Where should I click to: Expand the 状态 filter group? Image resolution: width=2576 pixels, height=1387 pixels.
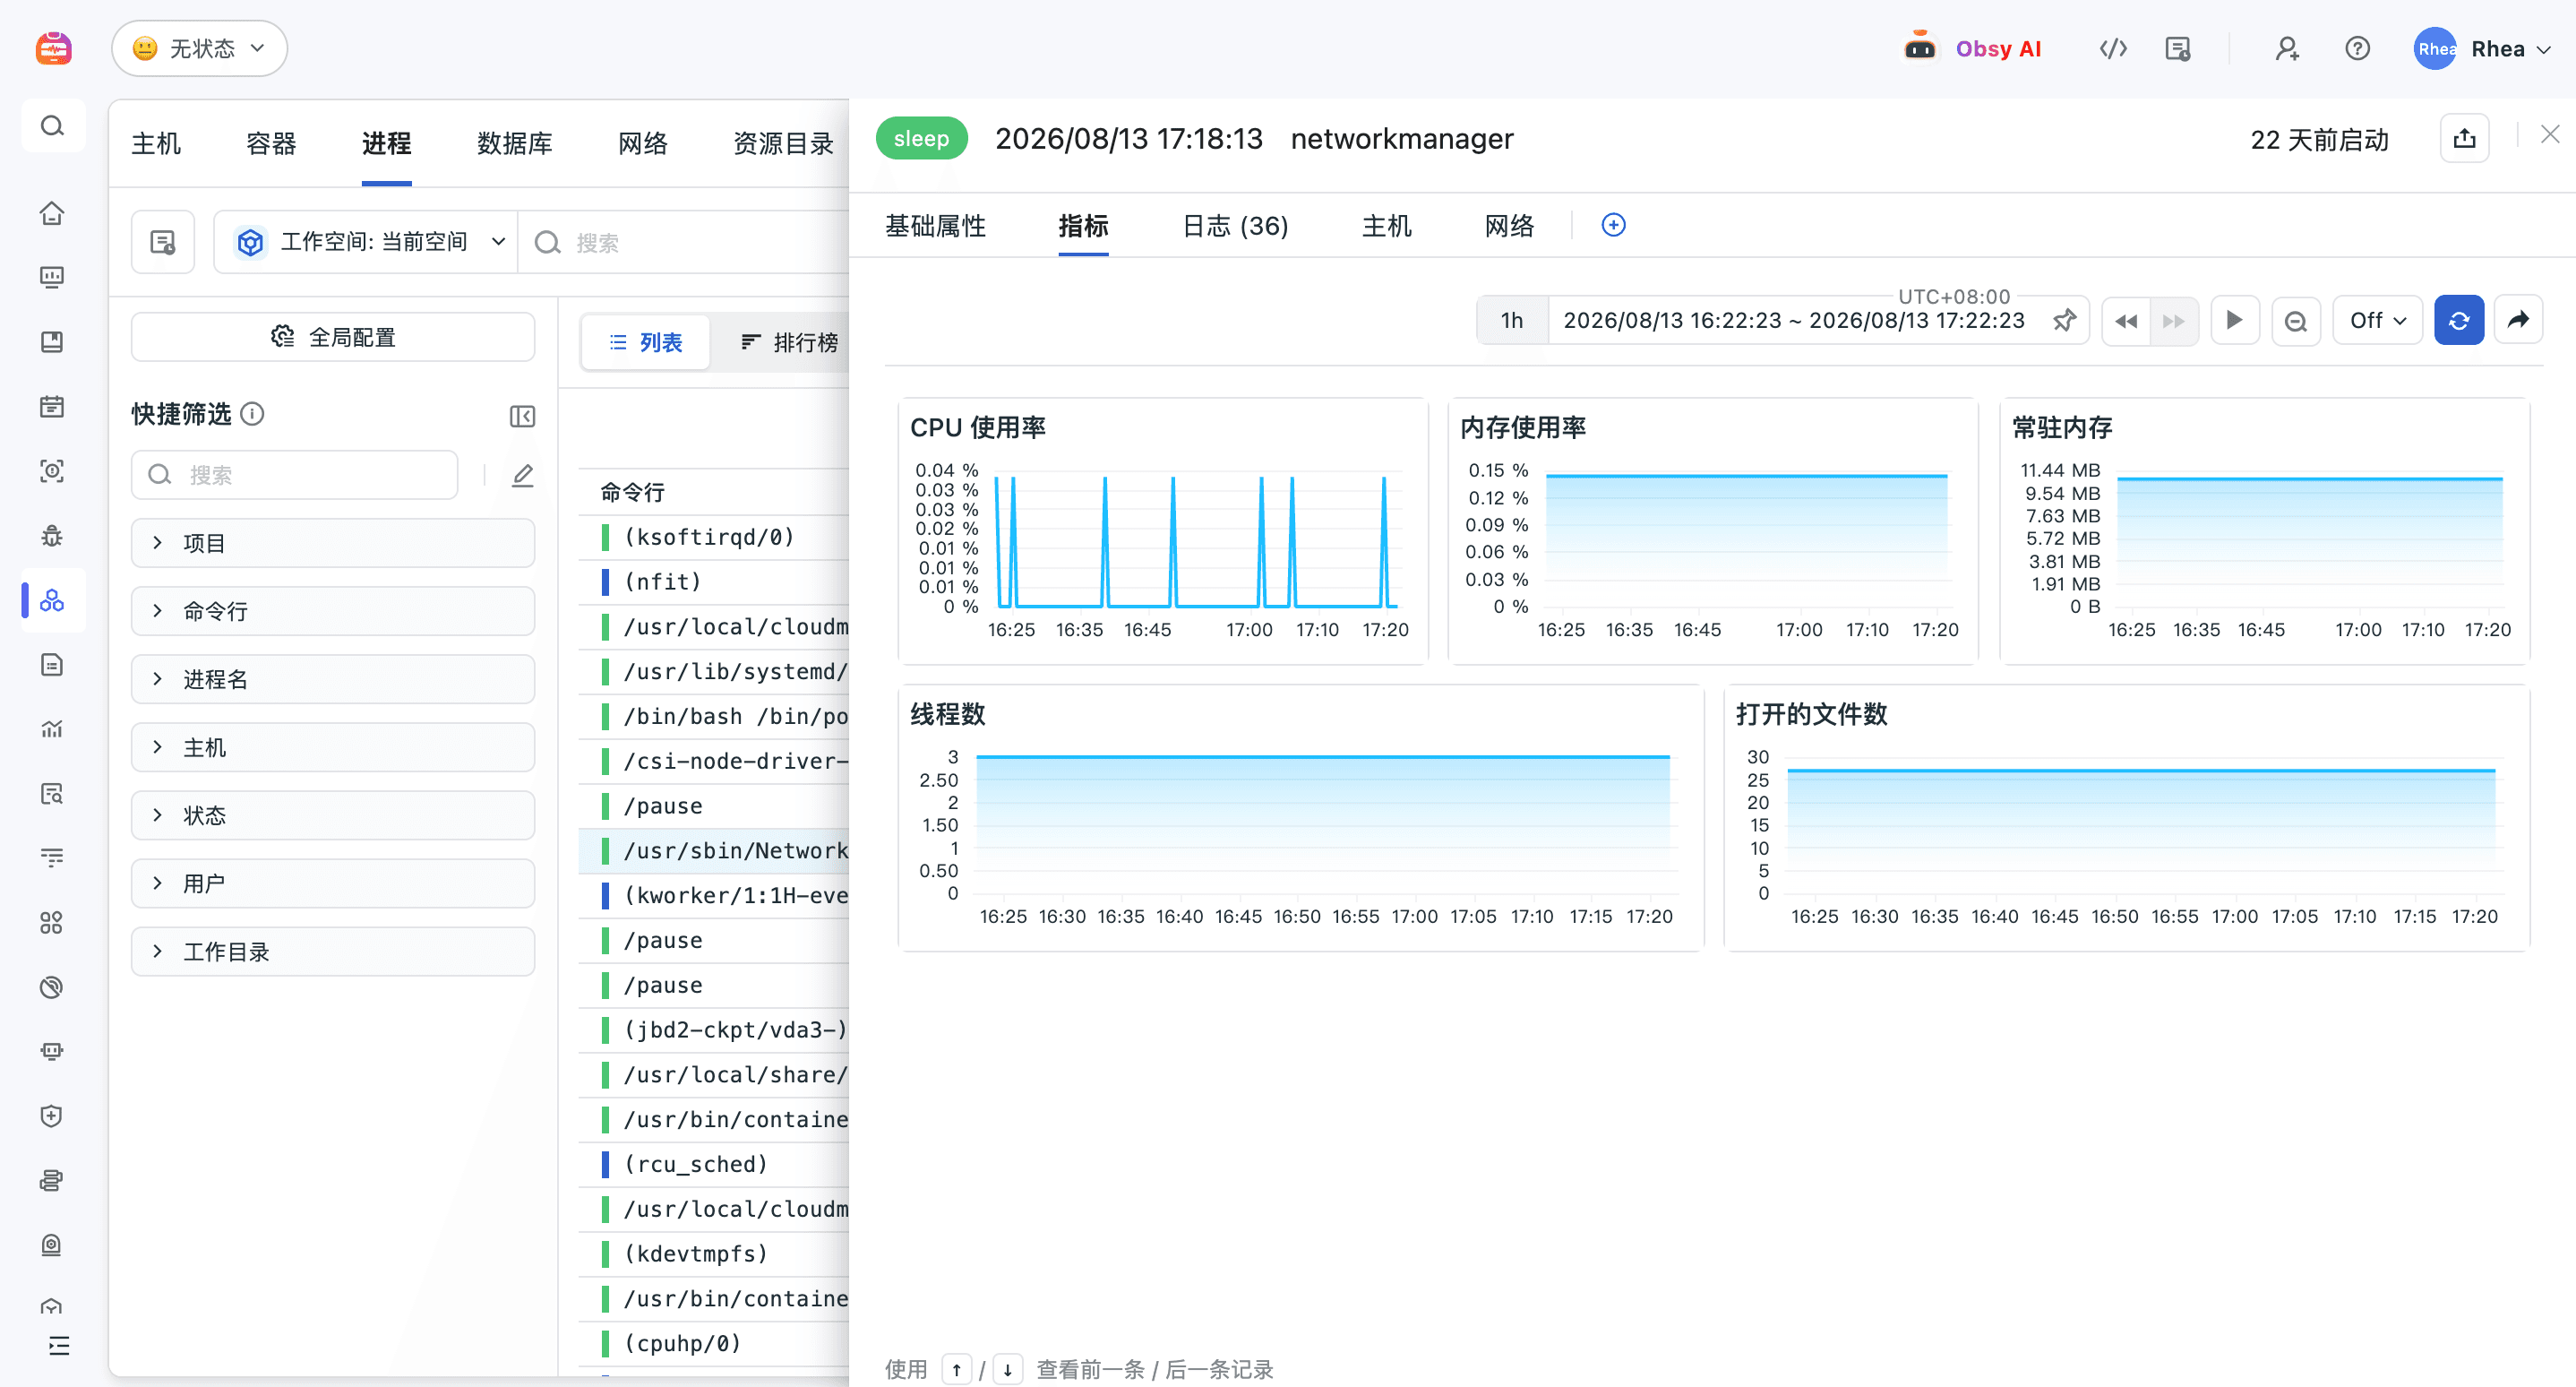pyautogui.click(x=333, y=815)
